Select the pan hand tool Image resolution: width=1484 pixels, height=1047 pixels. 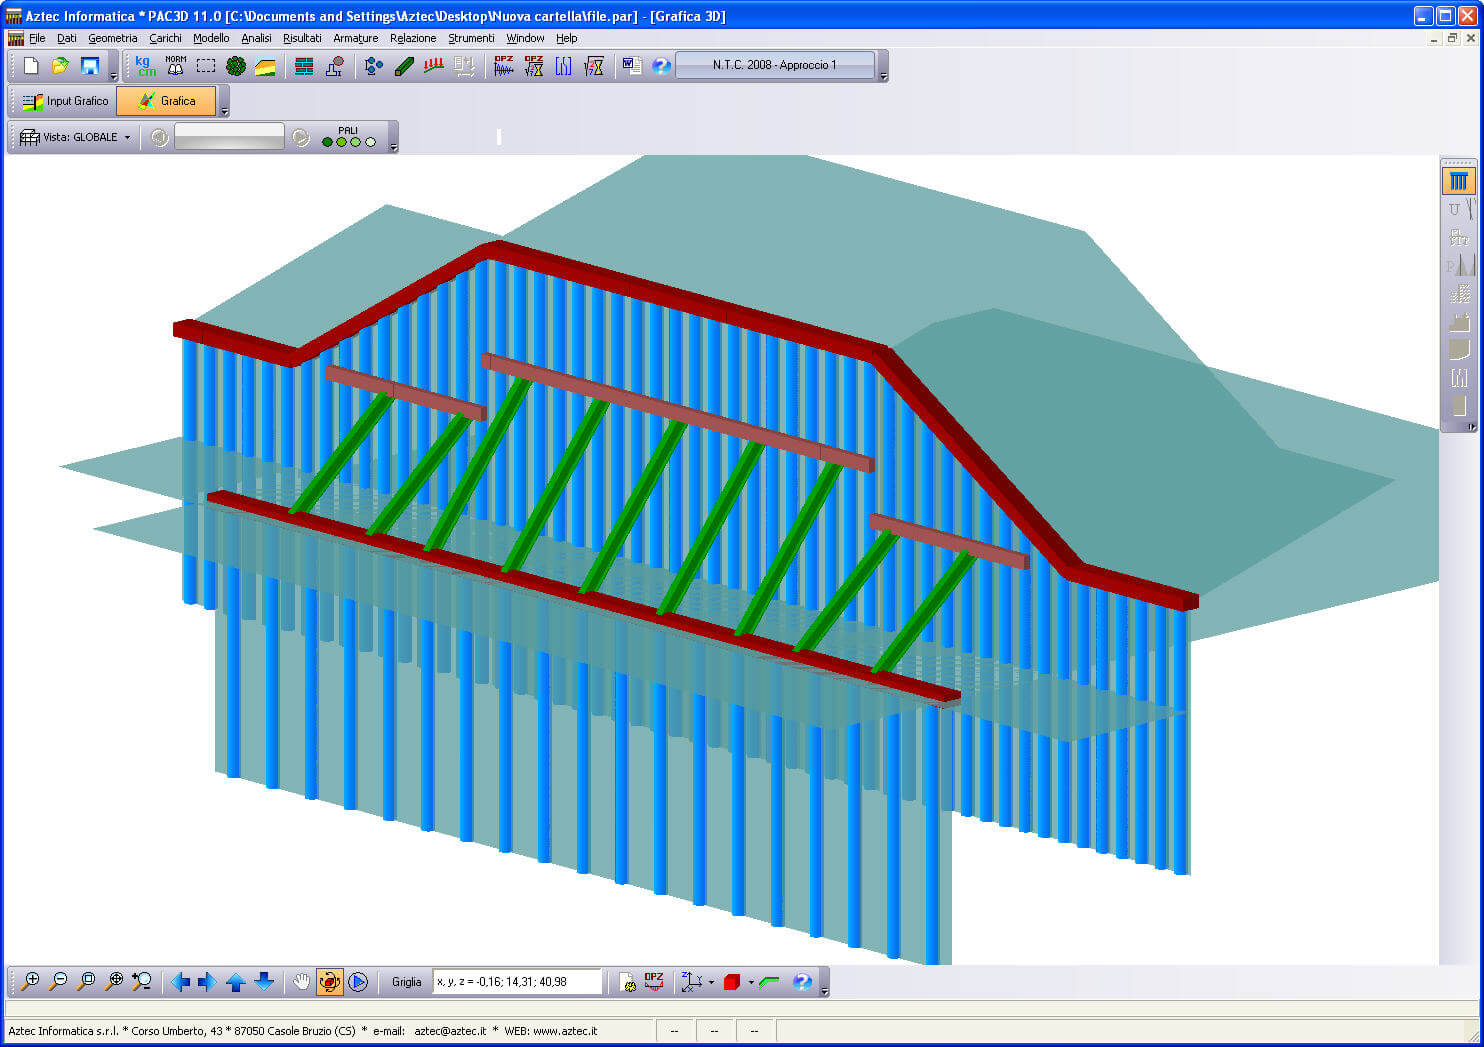tap(301, 981)
